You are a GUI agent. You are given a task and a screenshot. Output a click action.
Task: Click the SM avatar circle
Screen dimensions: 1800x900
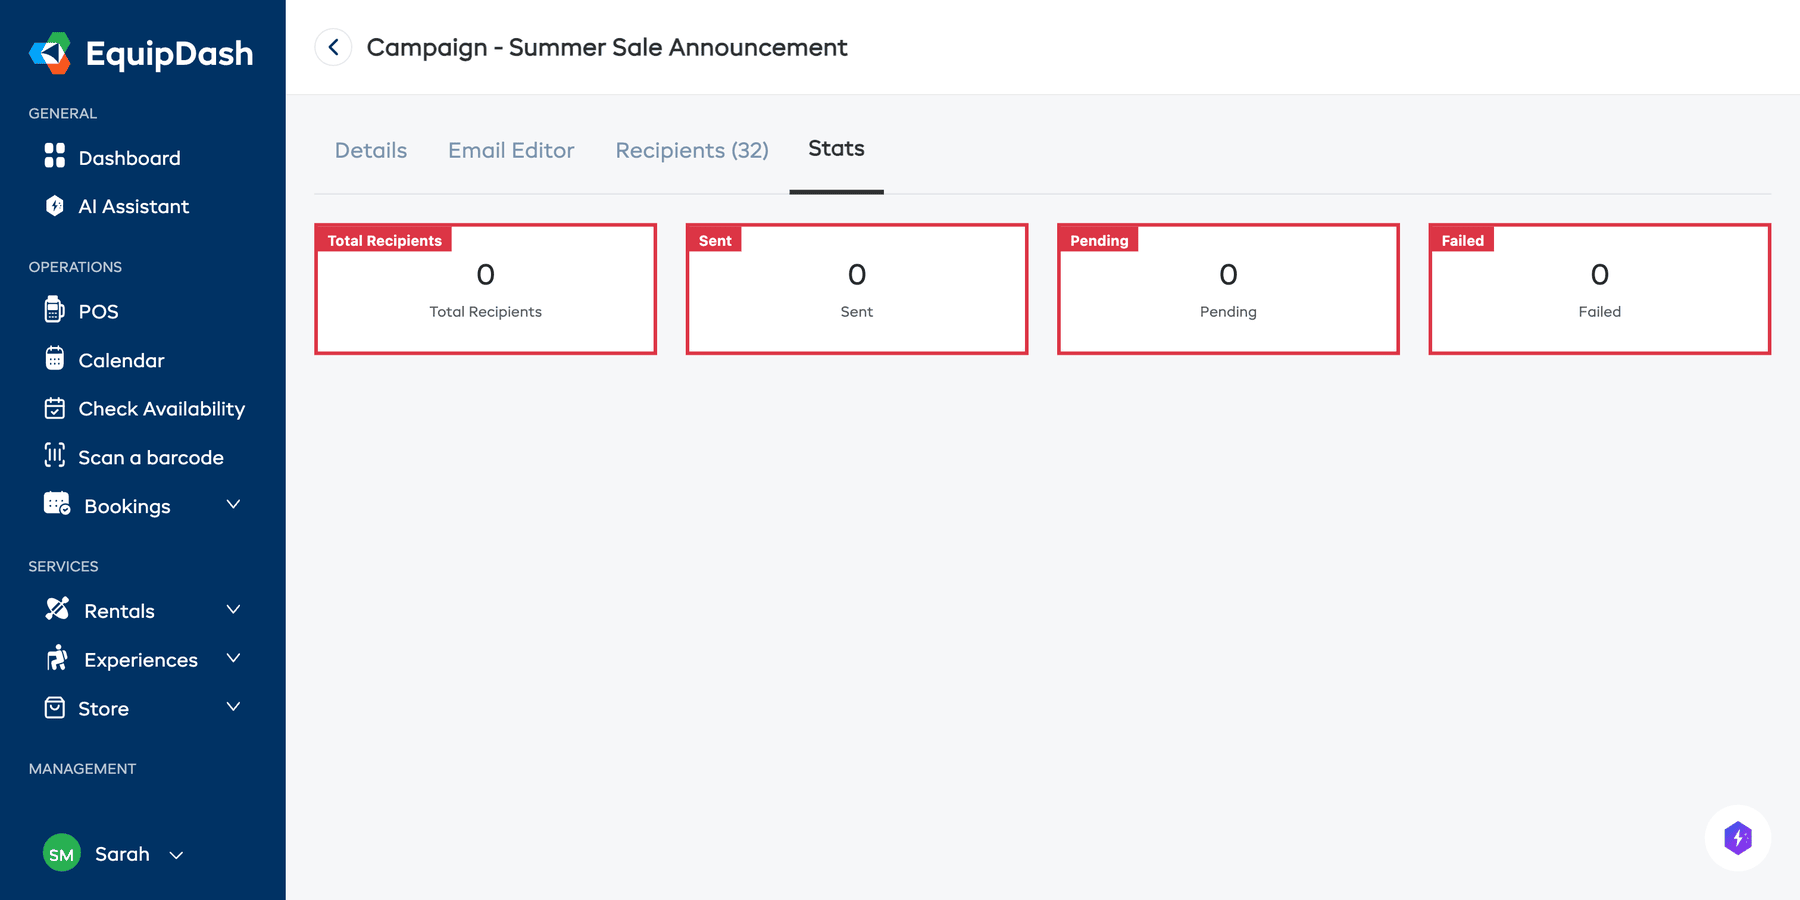62,854
